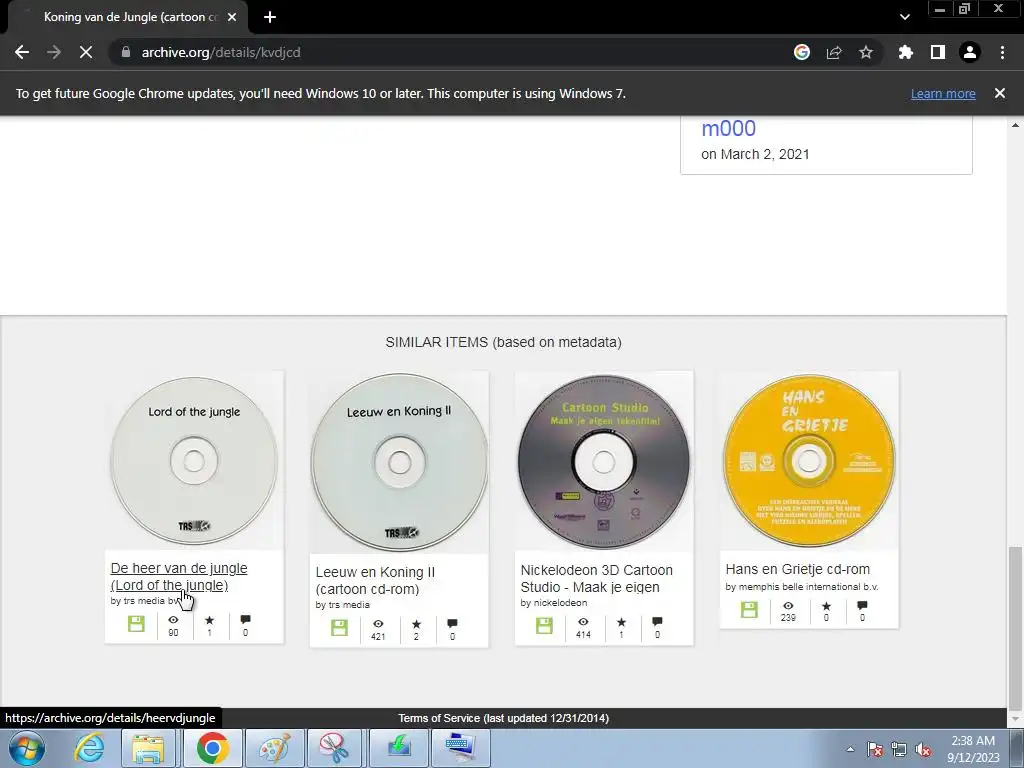Click reviews bubble on Nickelodeon card

(x=657, y=621)
